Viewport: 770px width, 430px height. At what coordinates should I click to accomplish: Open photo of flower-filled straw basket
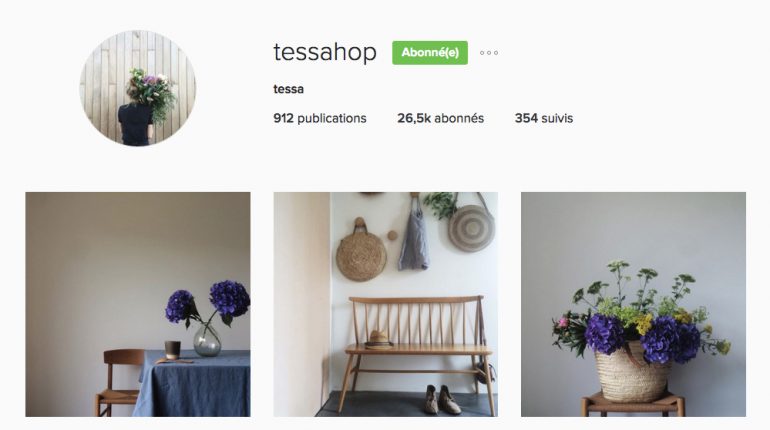point(633,304)
